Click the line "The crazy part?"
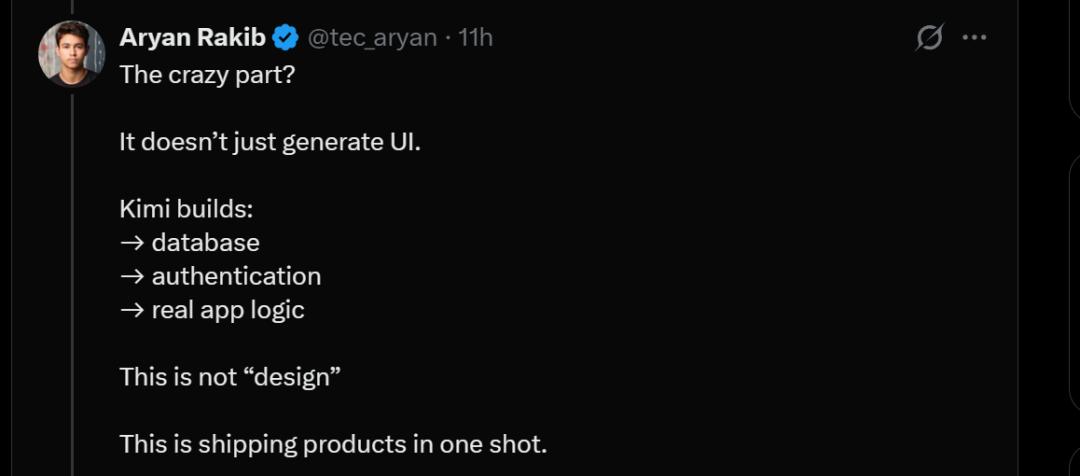Image resolution: width=1080 pixels, height=476 pixels. point(207,74)
